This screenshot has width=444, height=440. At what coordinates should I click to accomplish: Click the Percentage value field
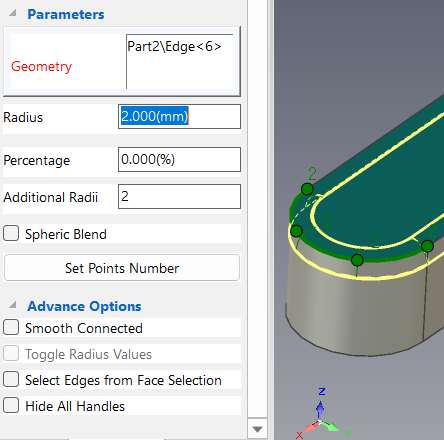179,160
